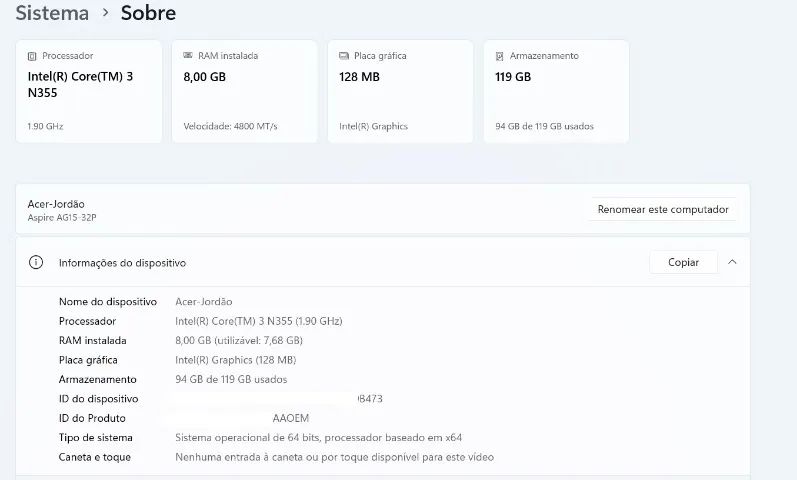Viewport: 797px width, 480px height.
Task: Select the Intel(R) Core(TM) 3 N355 card title
Action: click(80, 84)
